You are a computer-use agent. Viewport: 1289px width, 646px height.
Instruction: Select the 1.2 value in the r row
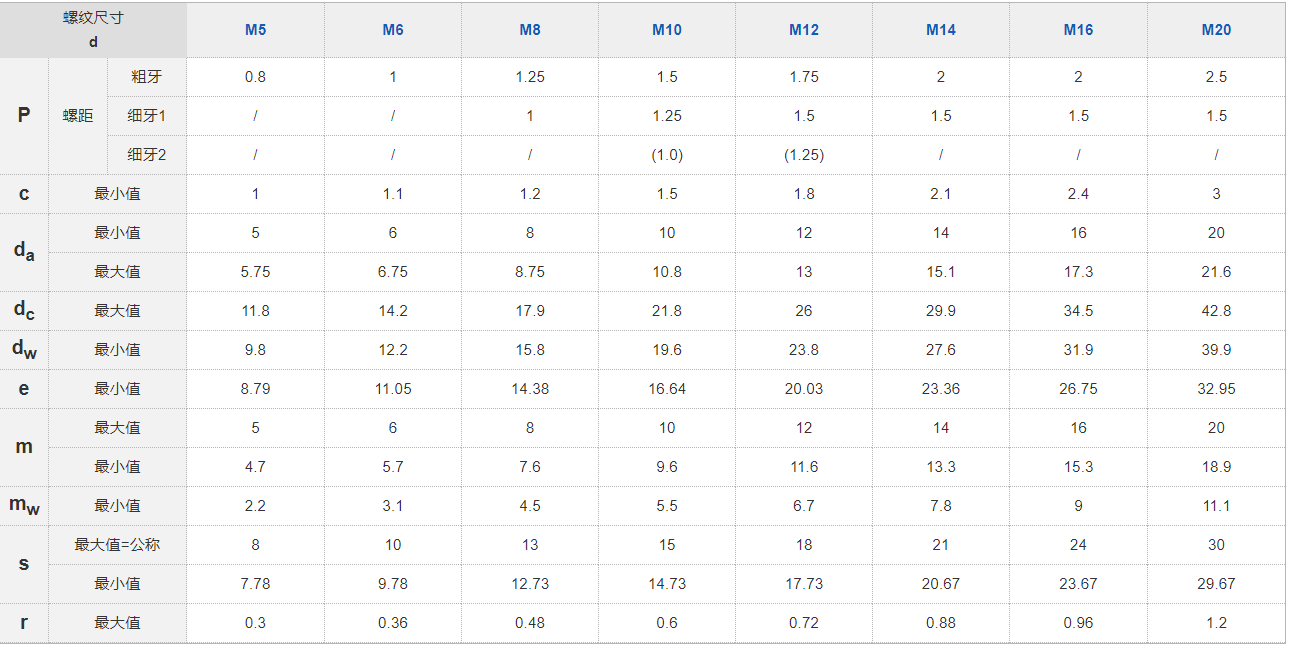click(1216, 623)
